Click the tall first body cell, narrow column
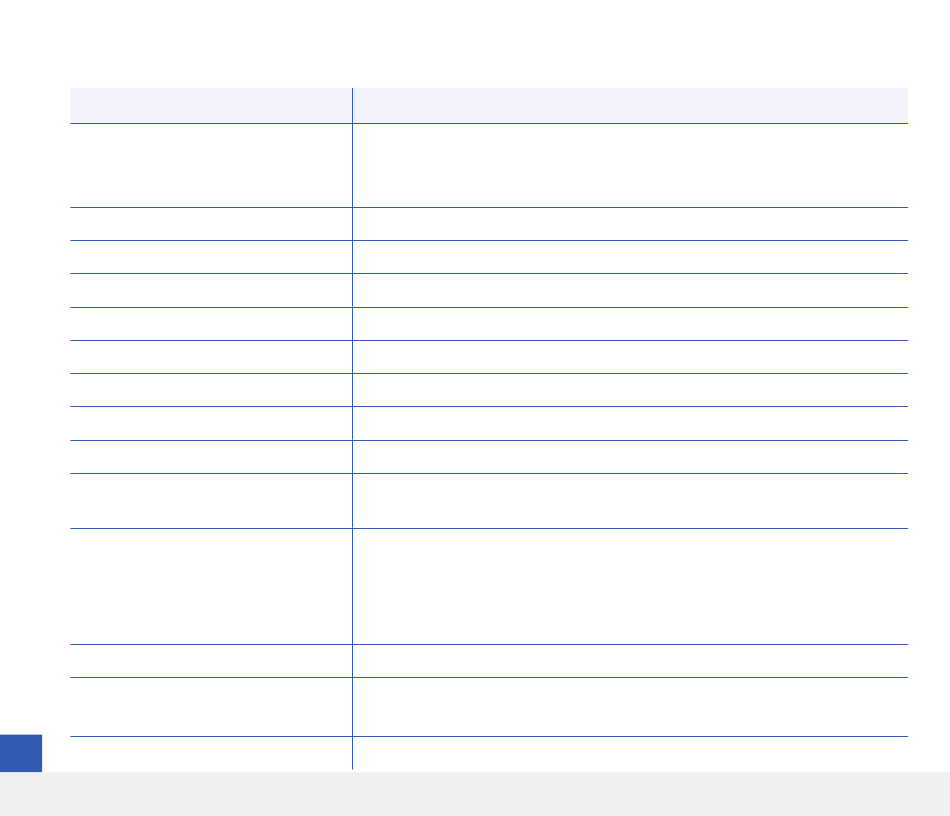The image size is (950, 816). click(x=211, y=165)
